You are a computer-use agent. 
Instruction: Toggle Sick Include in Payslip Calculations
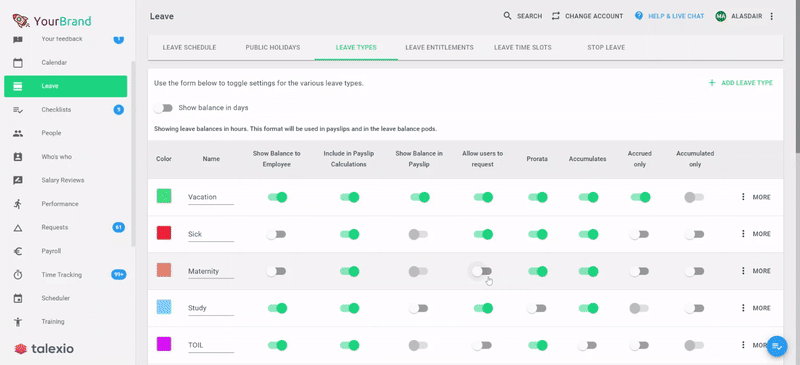(350, 234)
